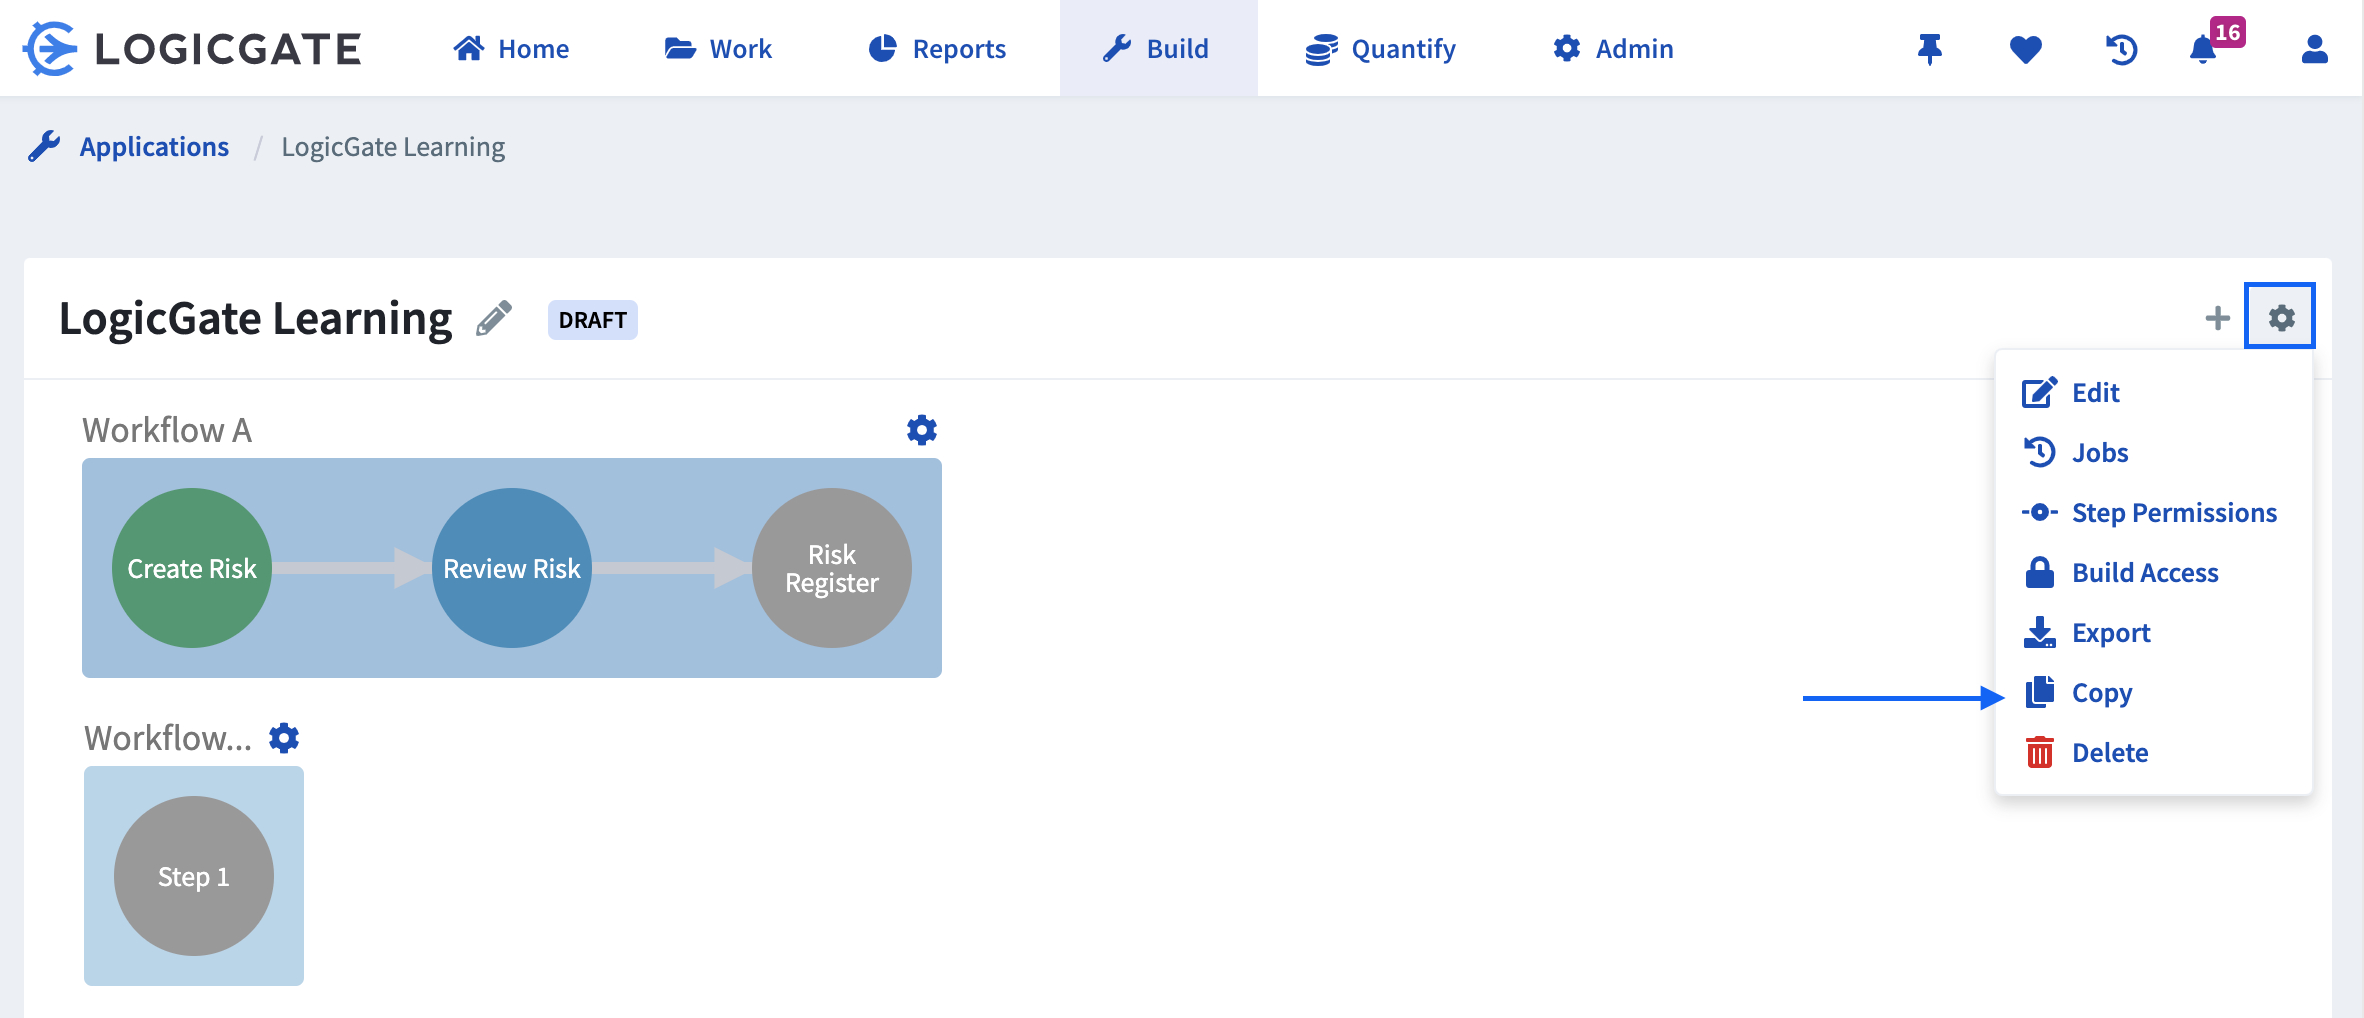Click the pin icon in header
This screenshot has width=2364, height=1018.
[1929, 49]
